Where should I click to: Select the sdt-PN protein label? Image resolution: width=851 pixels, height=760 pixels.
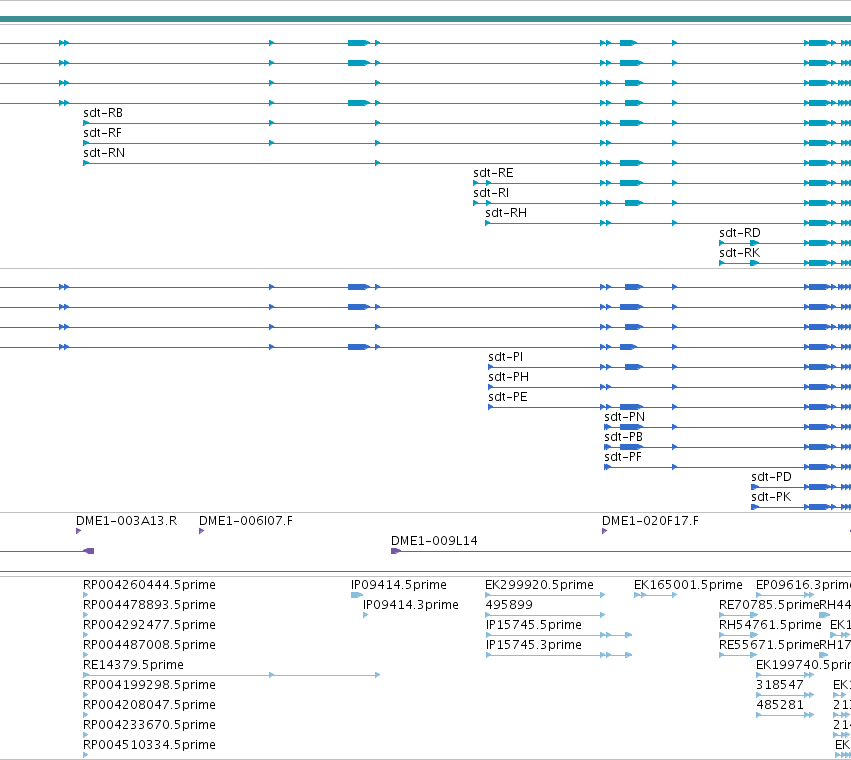[x=624, y=417]
